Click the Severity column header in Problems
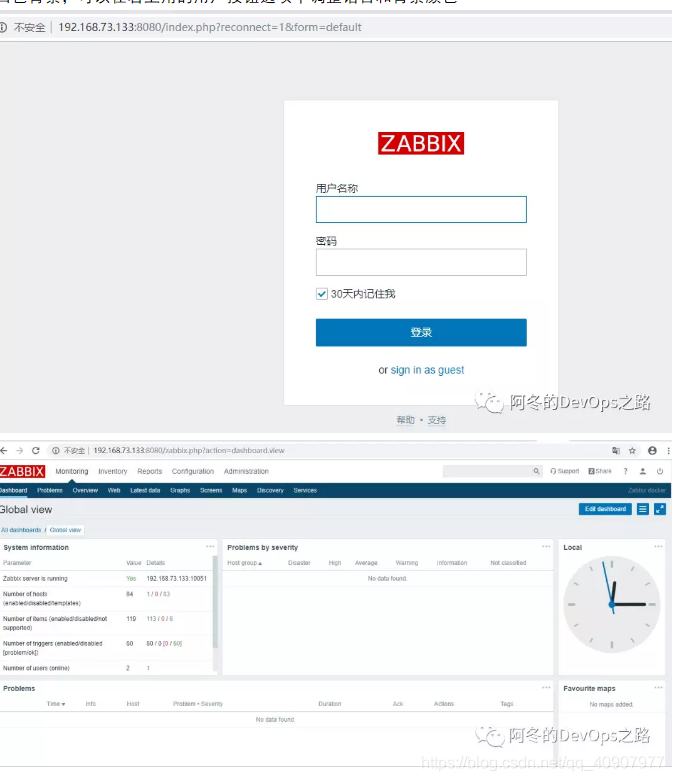 click(212, 704)
